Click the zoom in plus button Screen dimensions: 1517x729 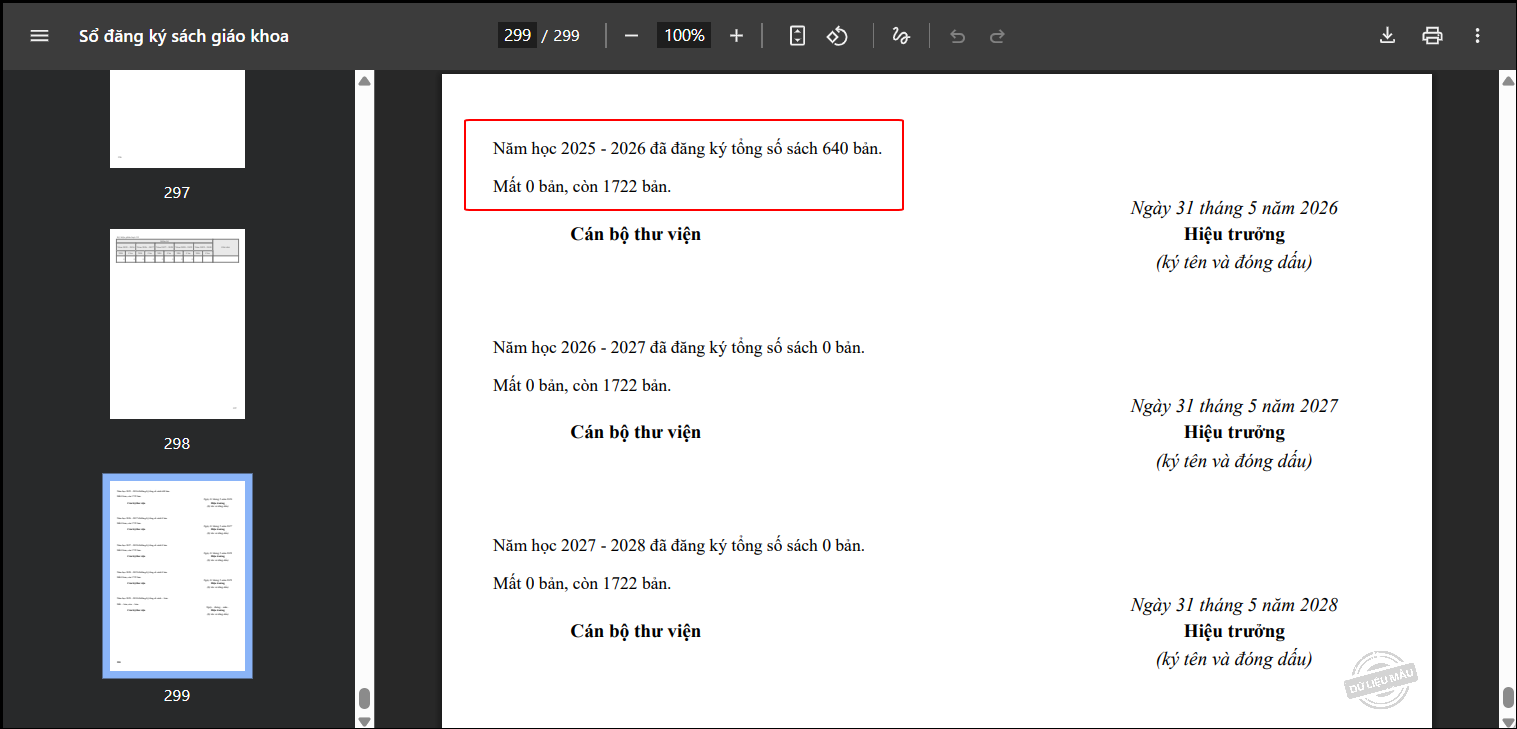[736, 36]
